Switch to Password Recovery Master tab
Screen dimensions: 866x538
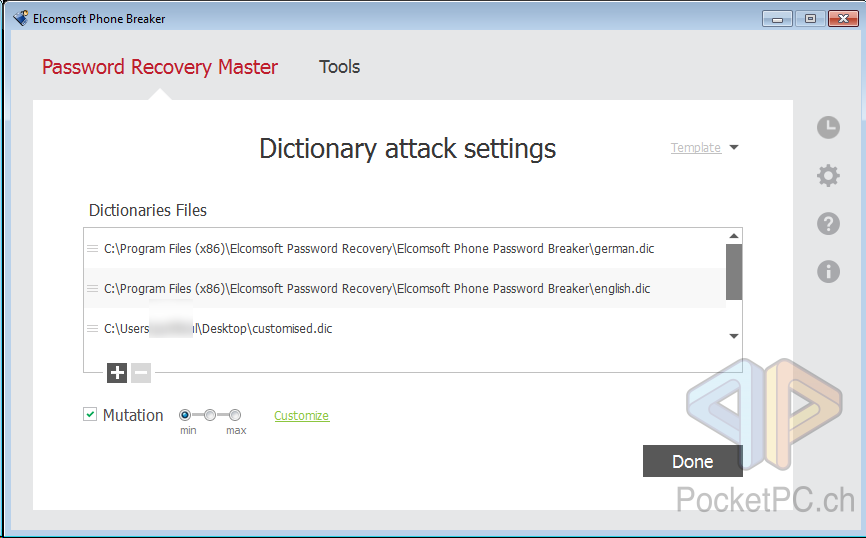pos(160,67)
